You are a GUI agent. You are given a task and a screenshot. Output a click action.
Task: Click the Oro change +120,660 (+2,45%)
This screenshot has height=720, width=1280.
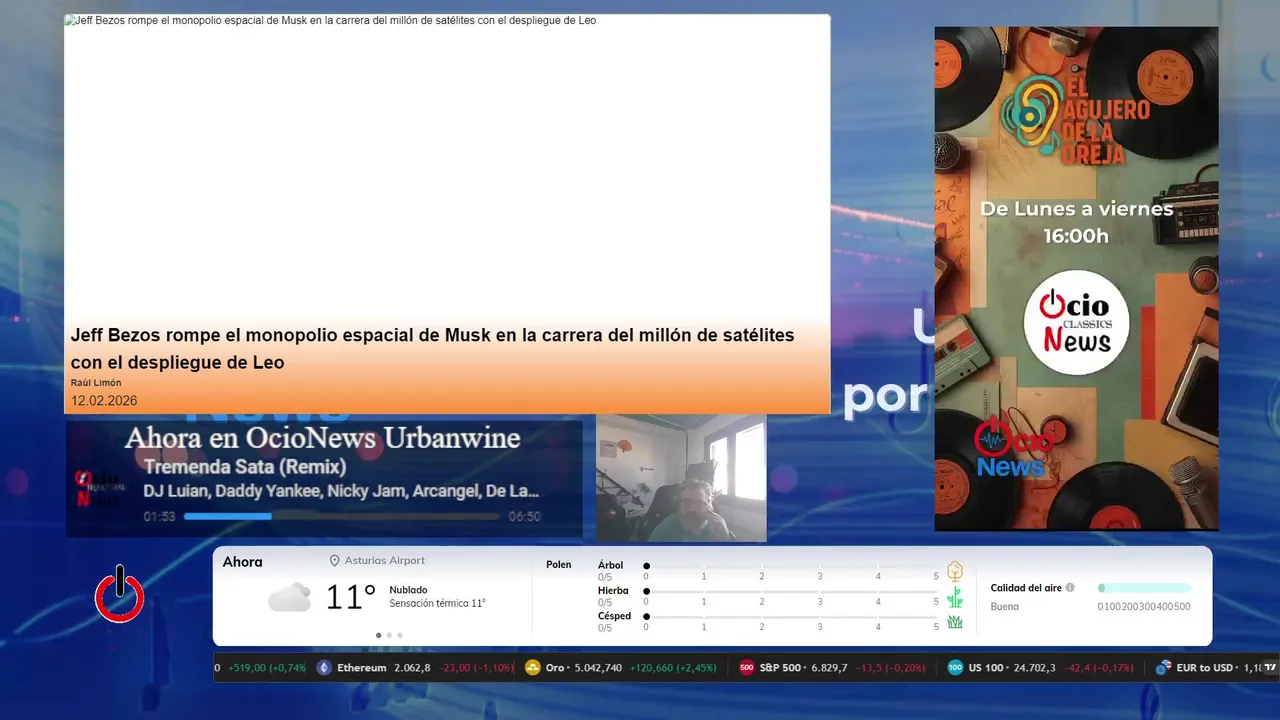(x=673, y=668)
